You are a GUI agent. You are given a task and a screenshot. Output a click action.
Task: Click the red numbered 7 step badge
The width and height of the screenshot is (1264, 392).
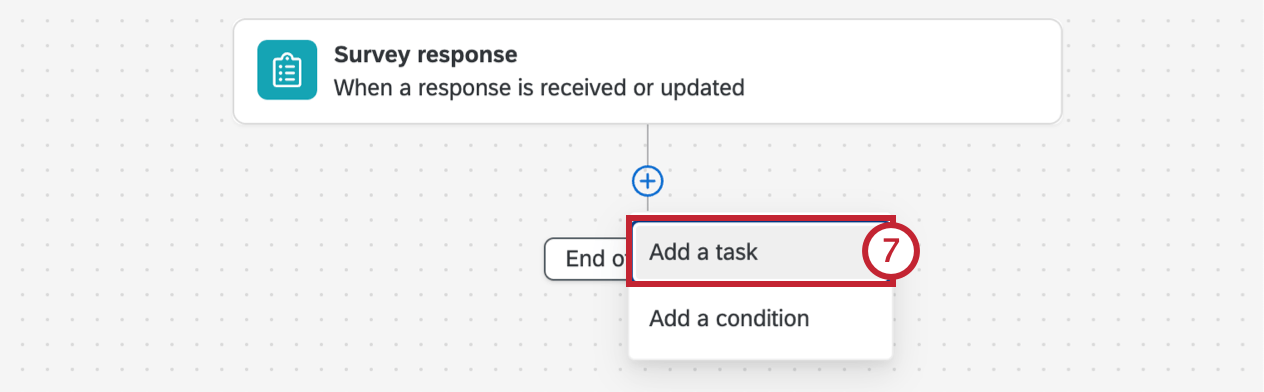pyautogui.click(x=890, y=253)
